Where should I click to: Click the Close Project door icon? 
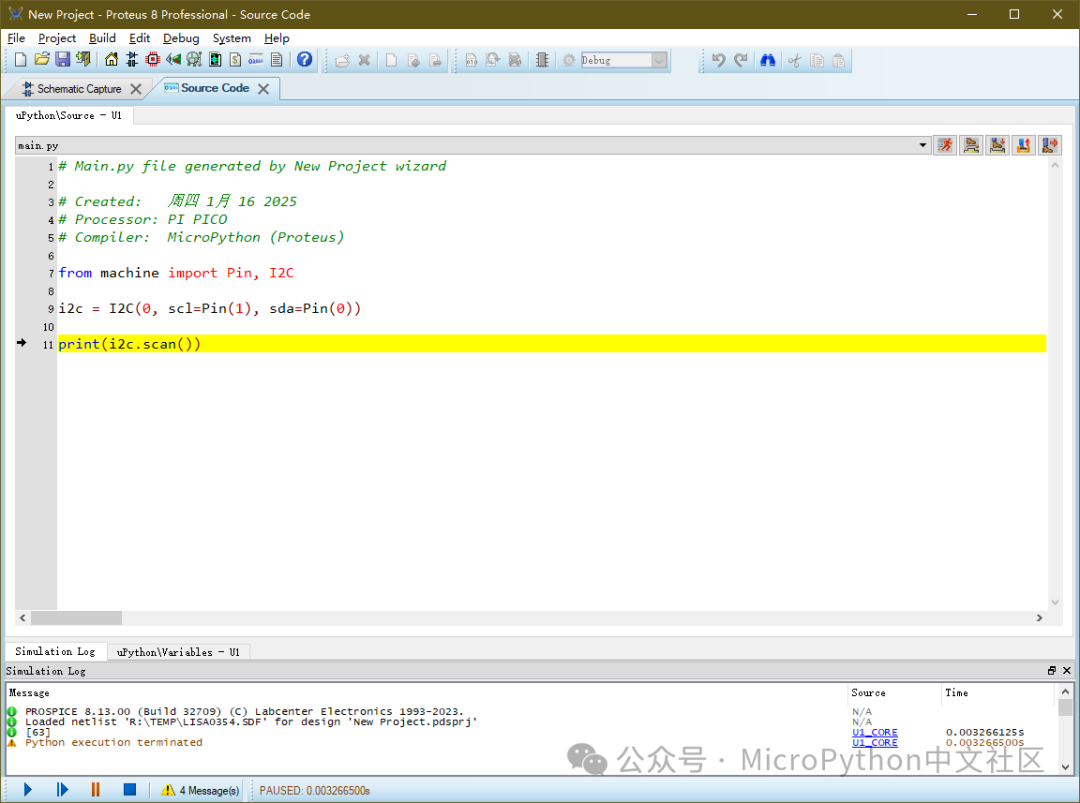tap(83, 60)
